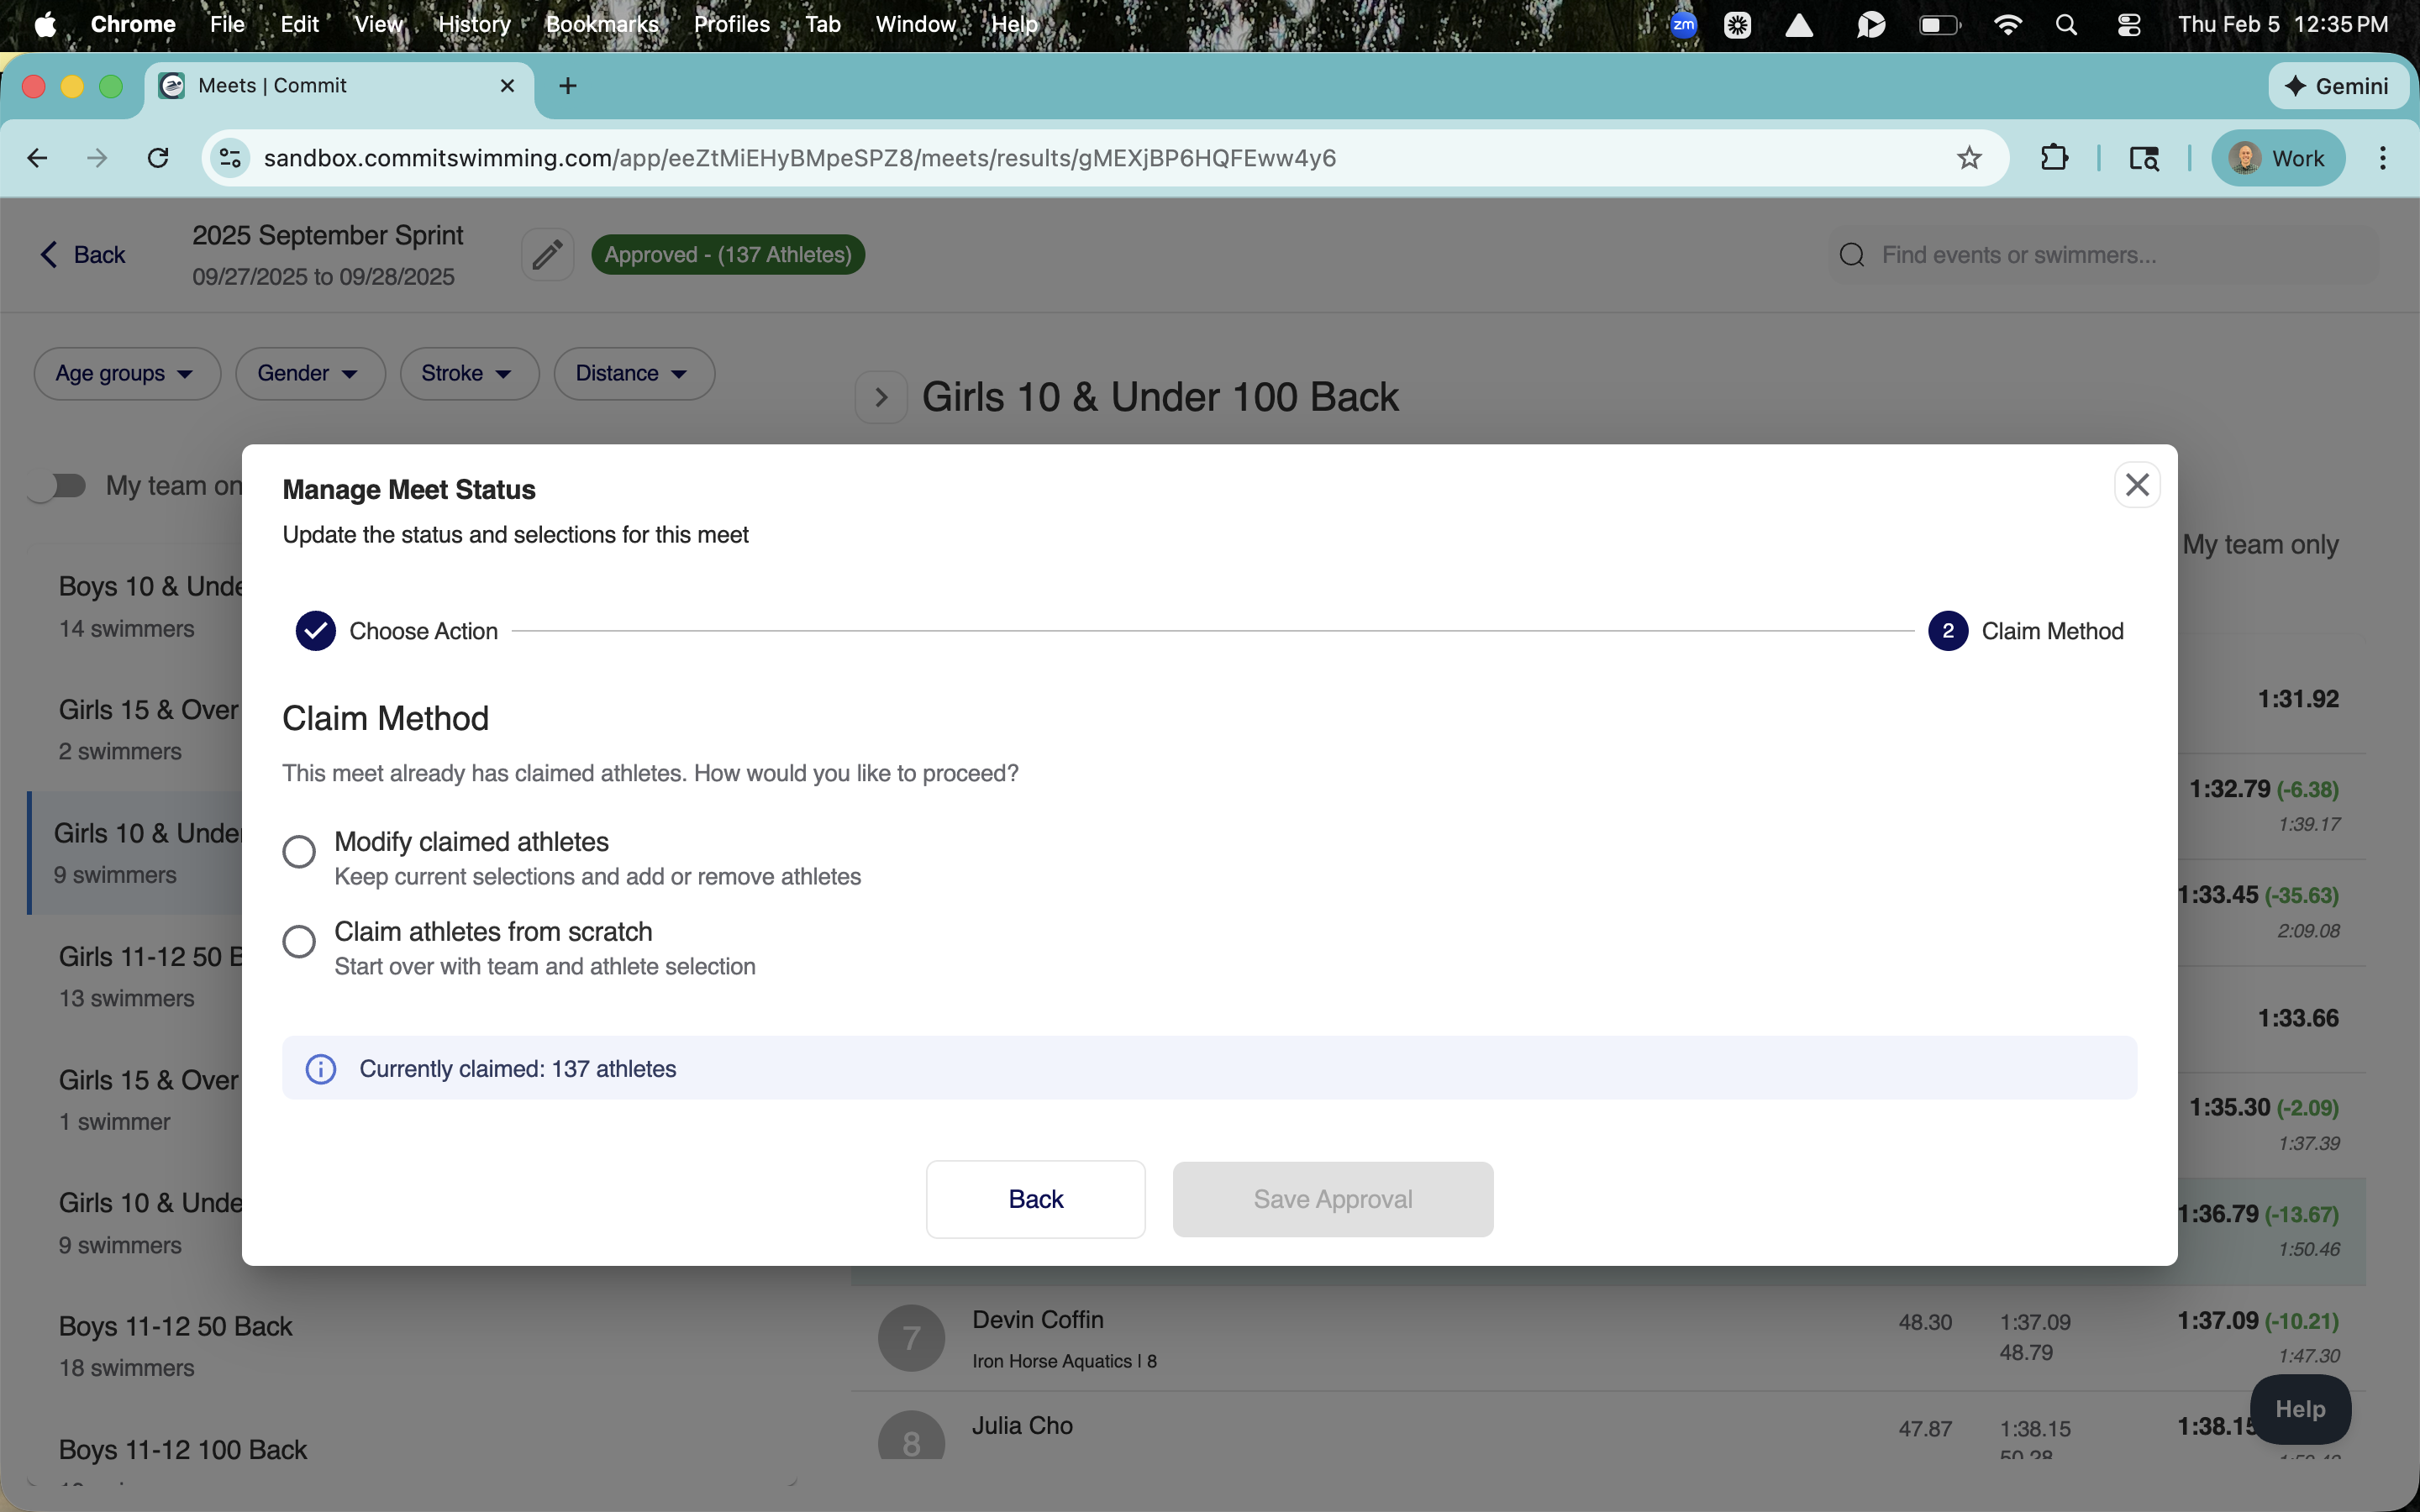Click the Back button in dialog
The width and height of the screenshot is (2420, 1512).
point(1035,1199)
